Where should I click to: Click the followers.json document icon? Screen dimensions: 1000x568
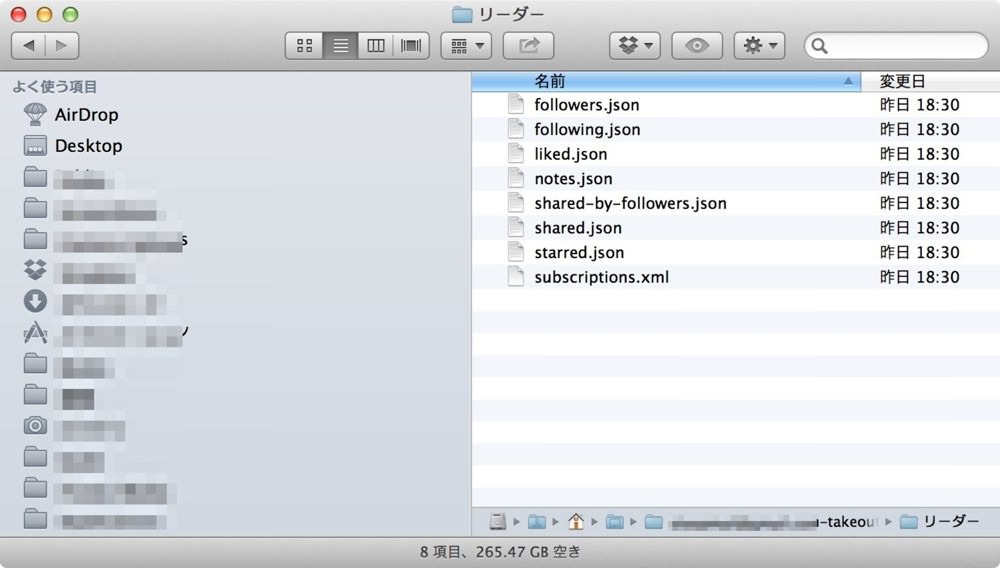point(516,104)
